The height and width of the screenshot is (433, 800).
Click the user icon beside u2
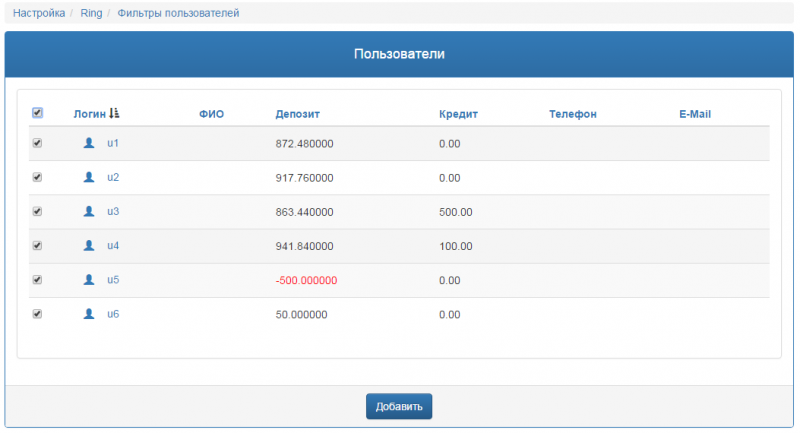pos(89,177)
